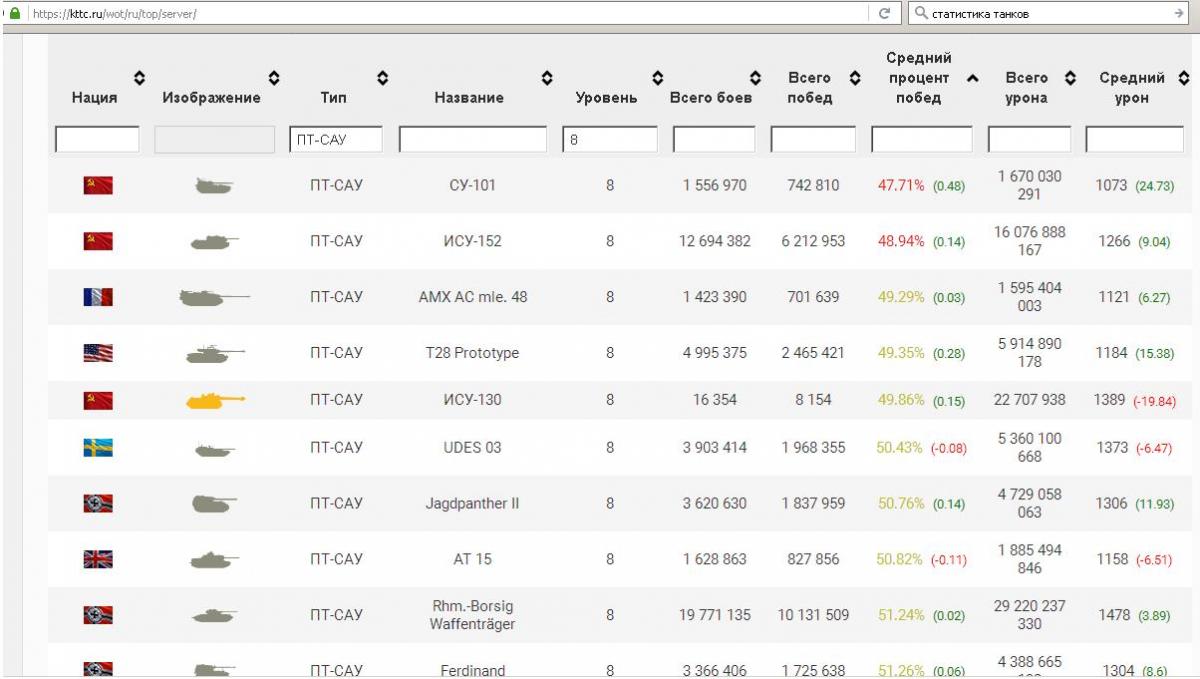This screenshot has height=679, width=1200.
Task: Click the 10 131 509 wins value
Action: click(x=813, y=615)
